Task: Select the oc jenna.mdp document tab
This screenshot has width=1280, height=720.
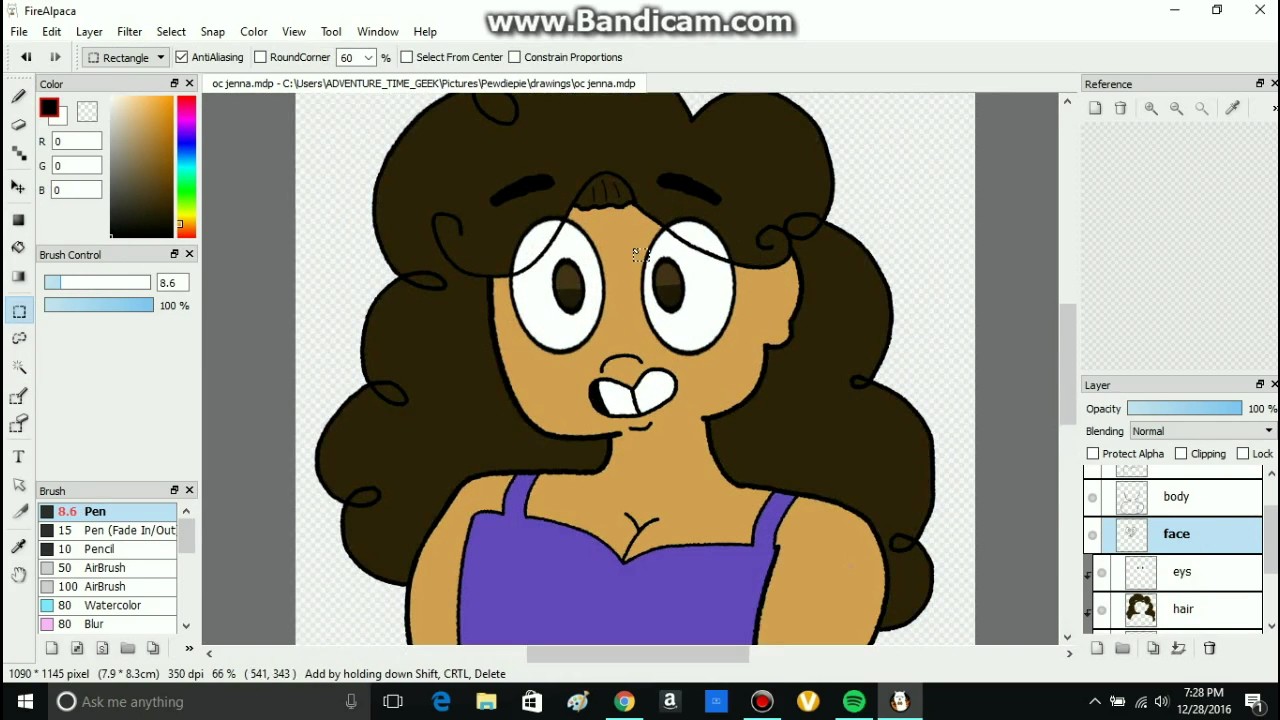Action: point(423,83)
